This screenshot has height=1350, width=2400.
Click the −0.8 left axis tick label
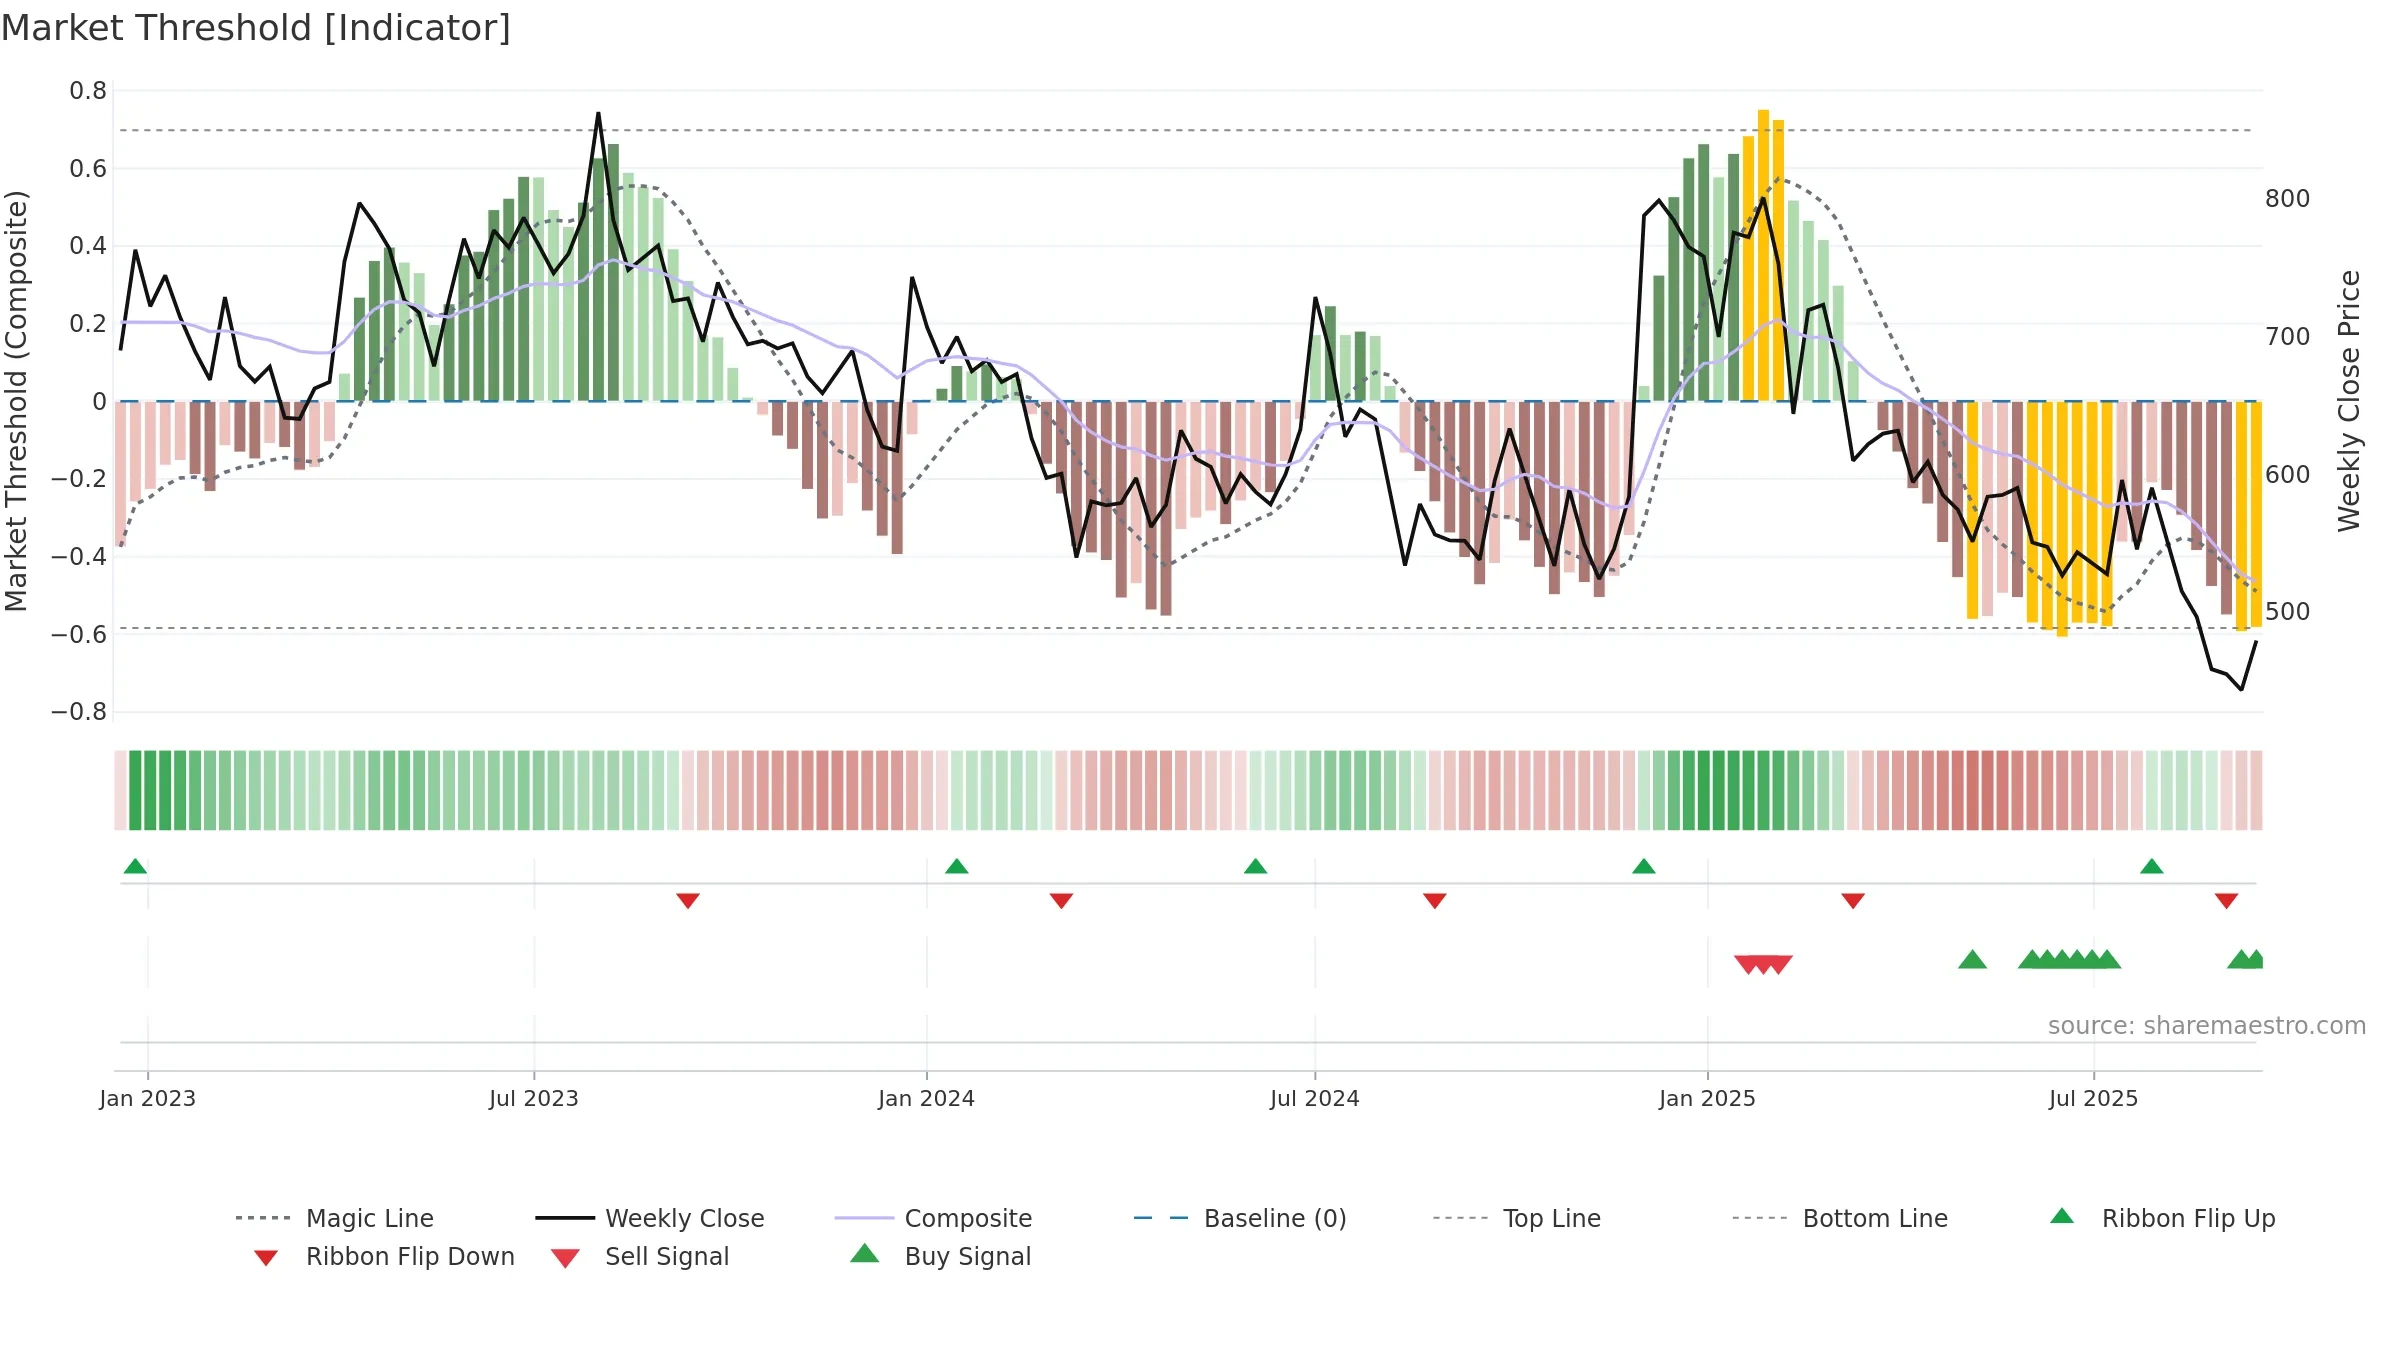pyautogui.click(x=79, y=712)
